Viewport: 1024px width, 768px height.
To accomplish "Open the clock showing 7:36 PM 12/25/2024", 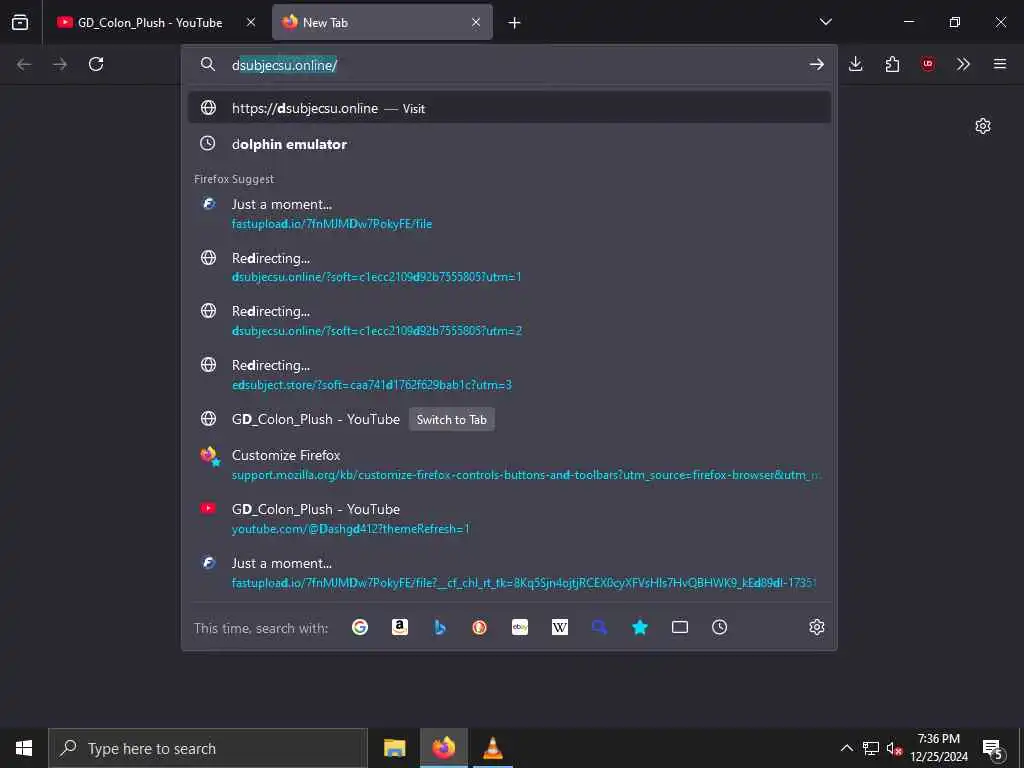I will click(x=939, y=748).
